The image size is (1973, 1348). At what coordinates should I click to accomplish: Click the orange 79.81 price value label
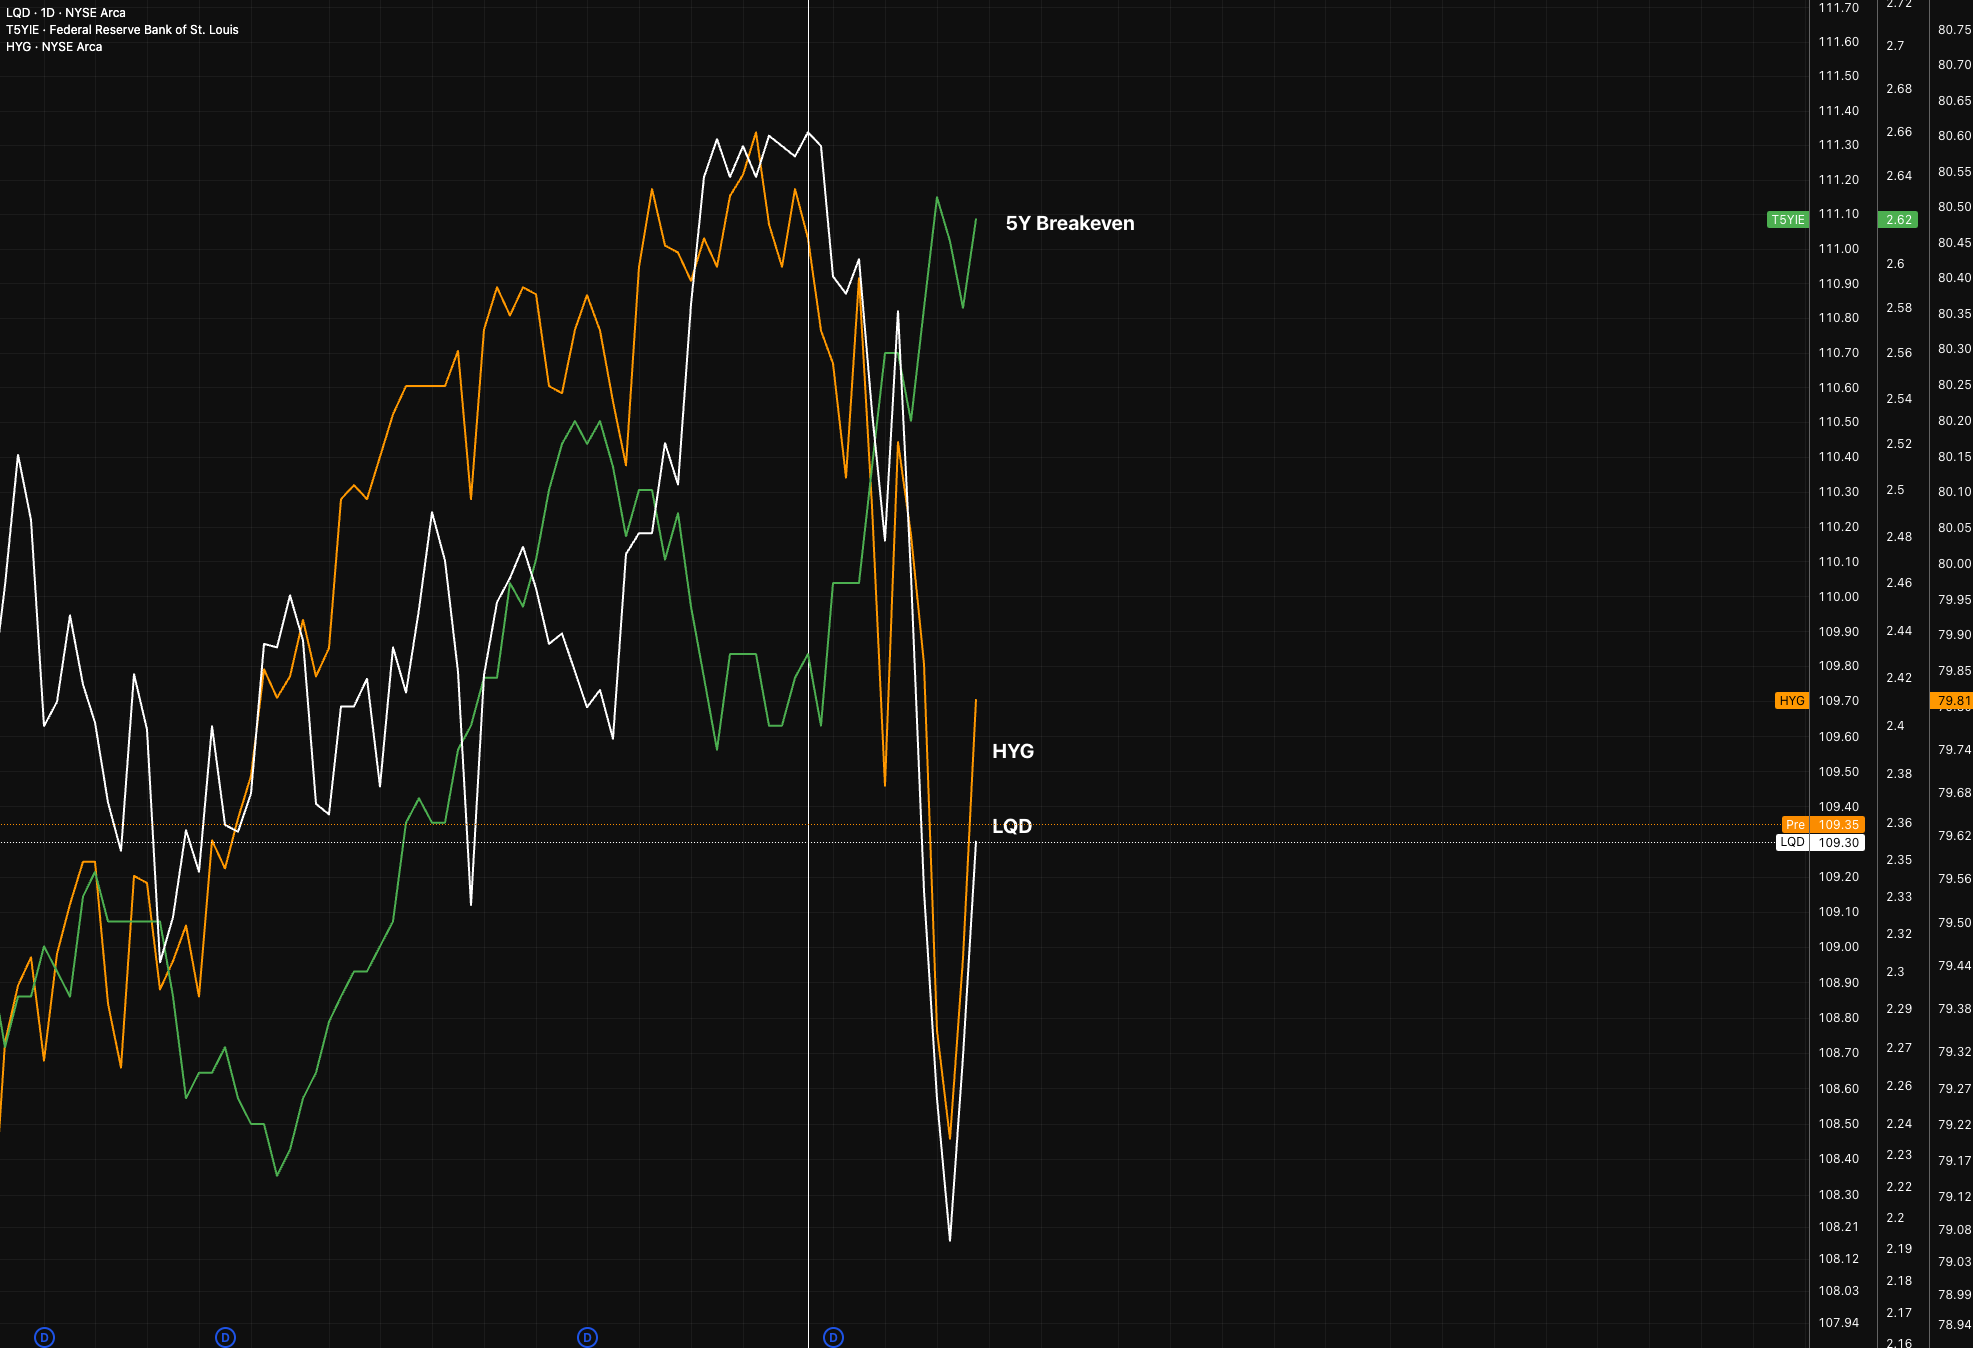click(1953, 701)
